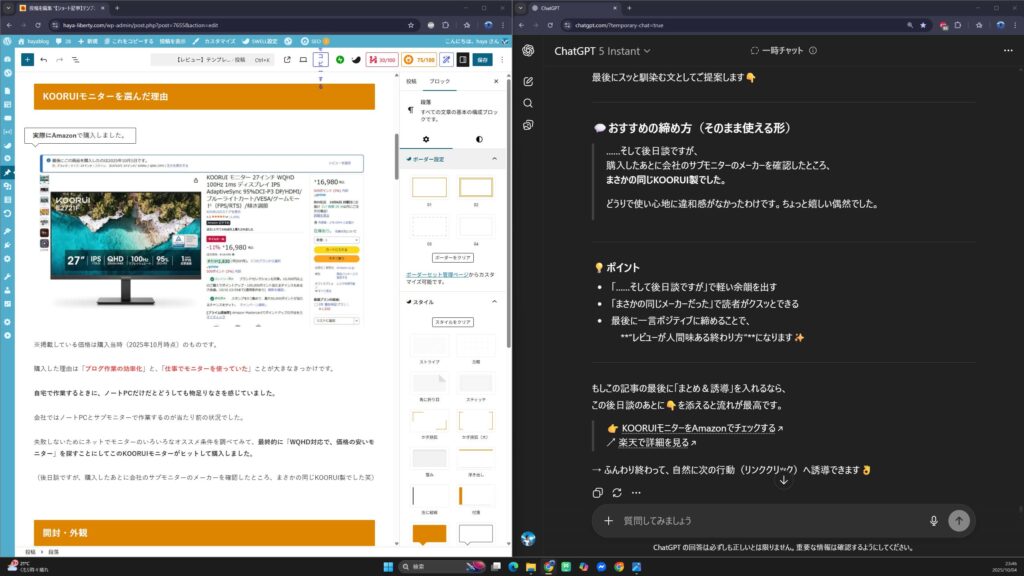The image size is (1024, 576).
Task: Click the 保存 save button
Action: click(x=483, y=60)
